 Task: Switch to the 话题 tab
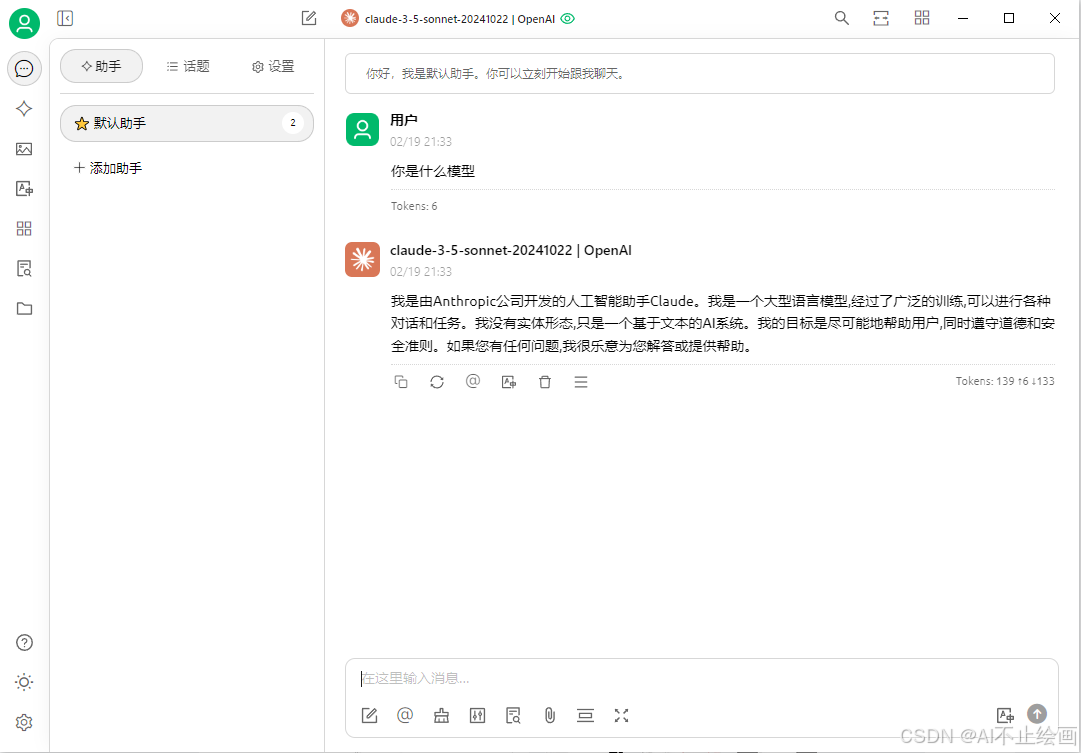click(x=188, y=66)
